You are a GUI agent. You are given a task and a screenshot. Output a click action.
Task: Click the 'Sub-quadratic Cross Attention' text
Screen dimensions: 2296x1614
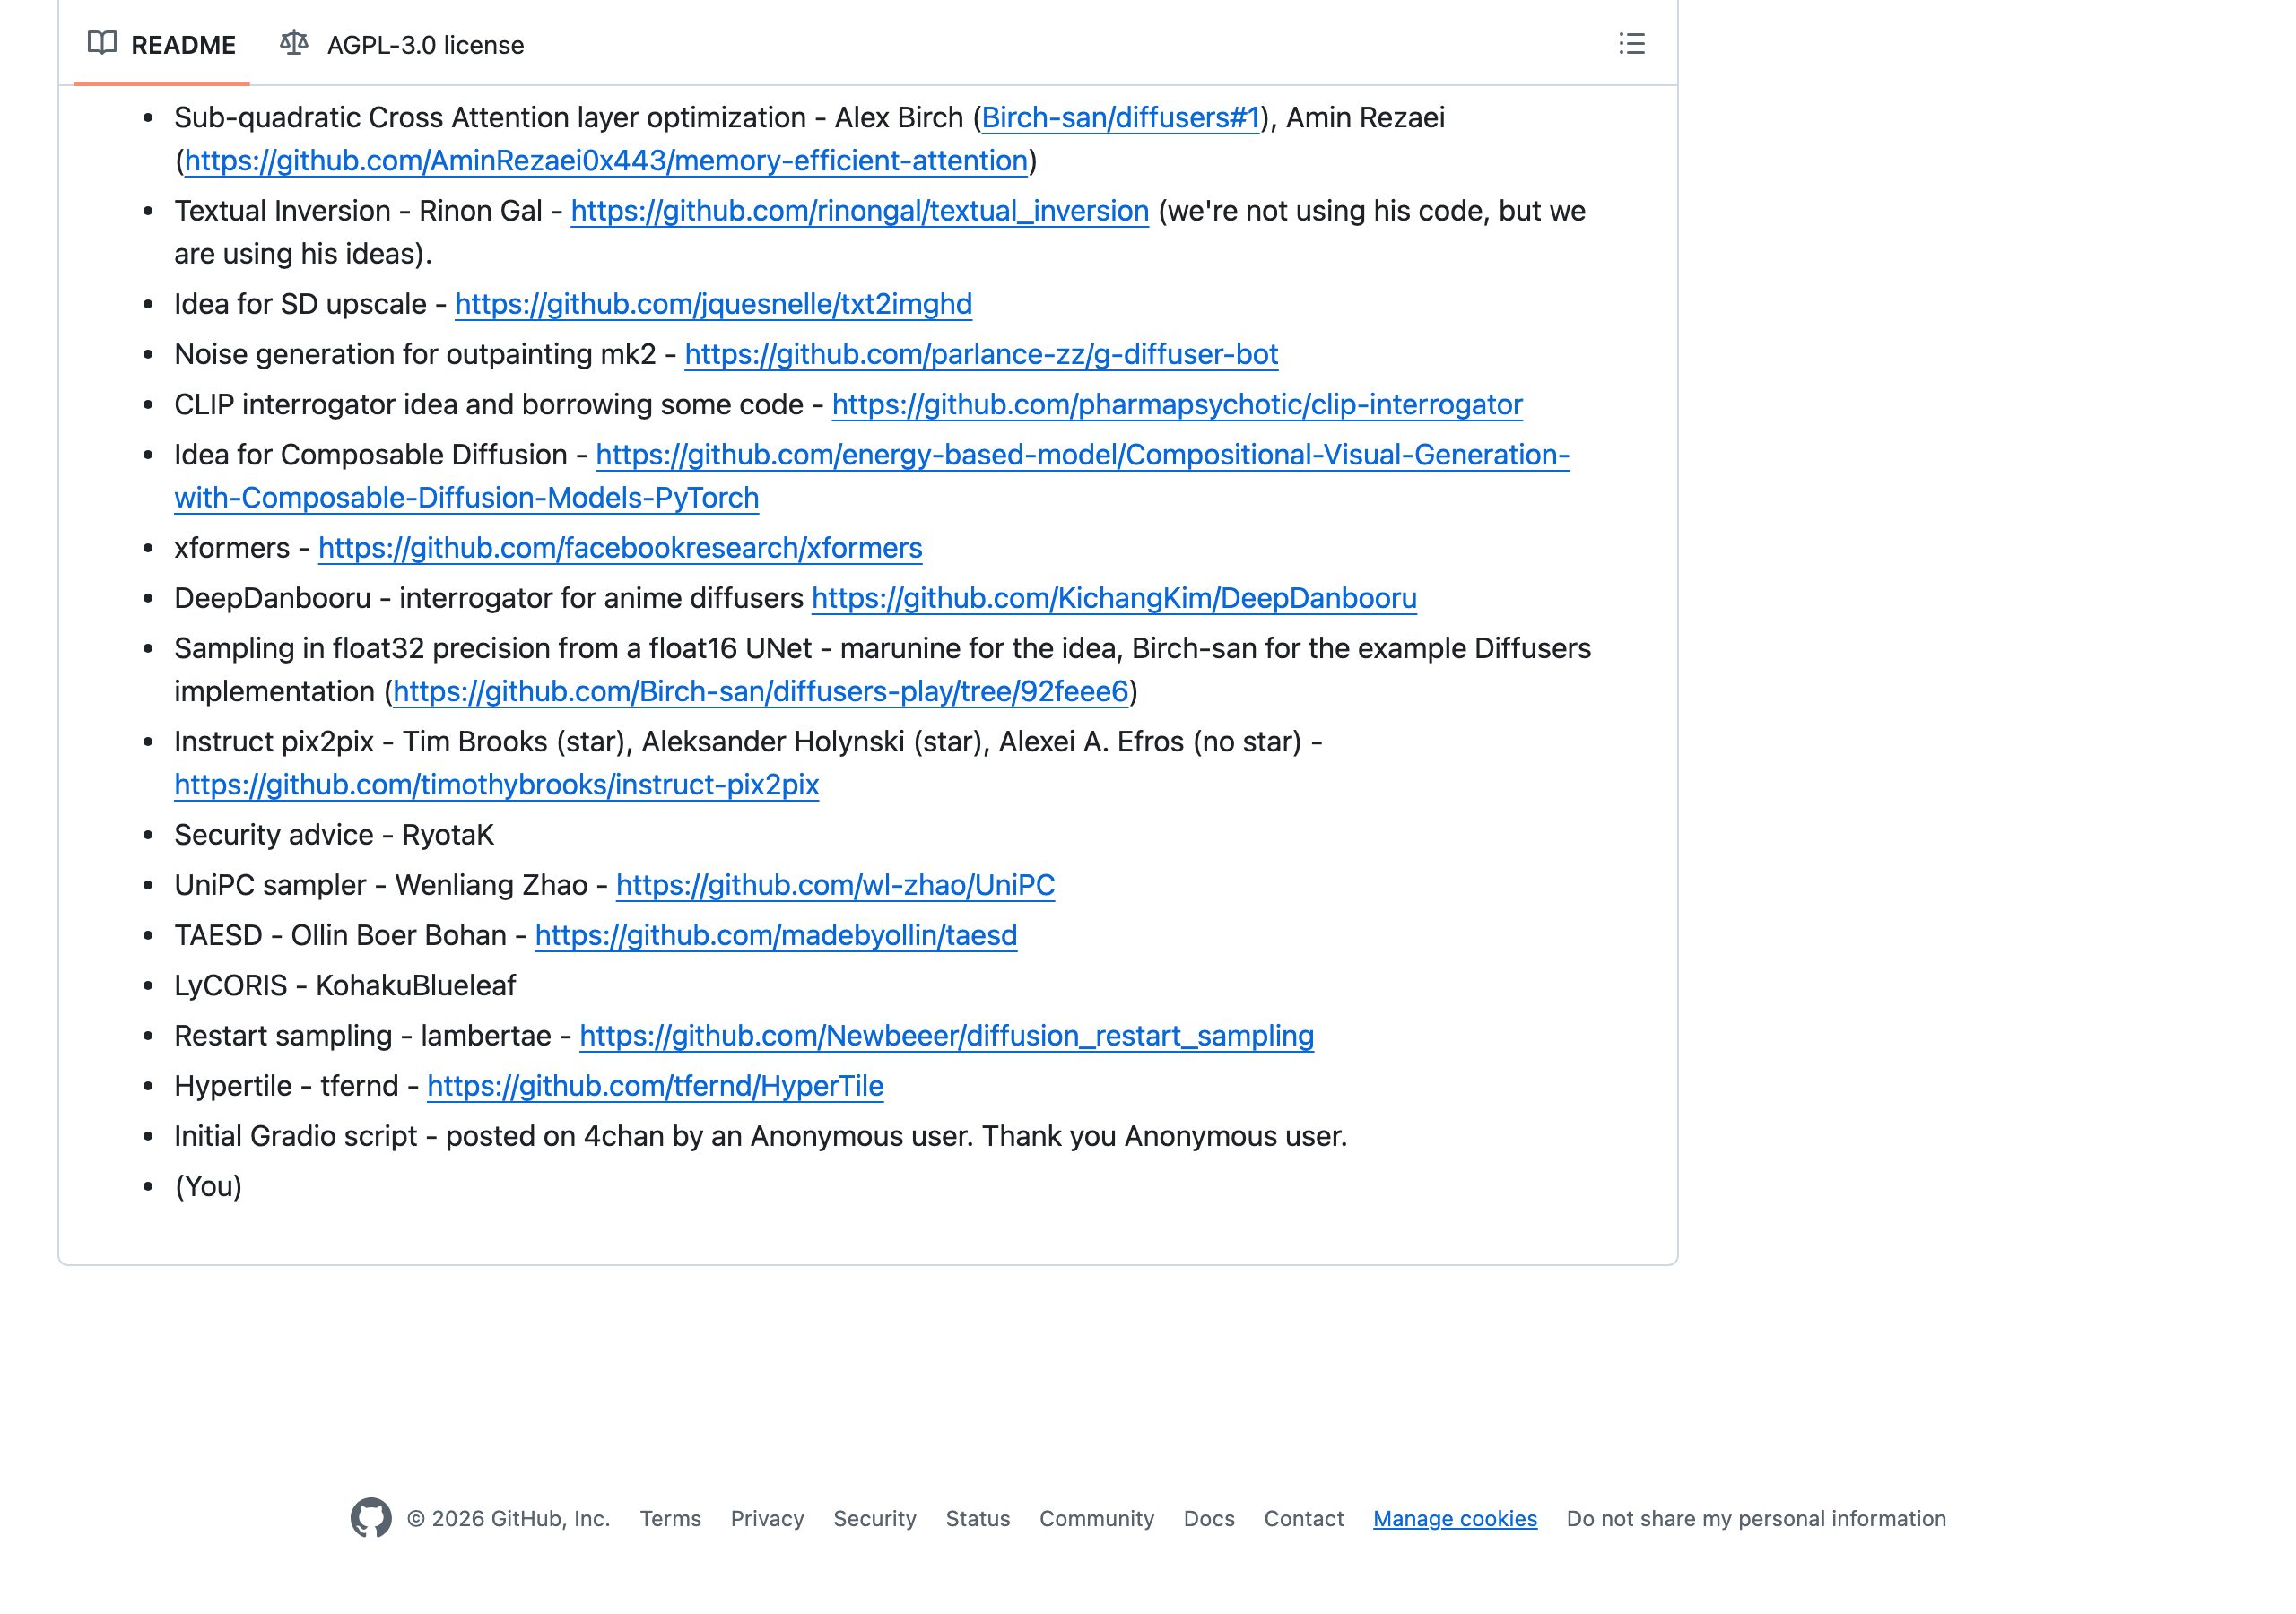[x=374, y=118]
